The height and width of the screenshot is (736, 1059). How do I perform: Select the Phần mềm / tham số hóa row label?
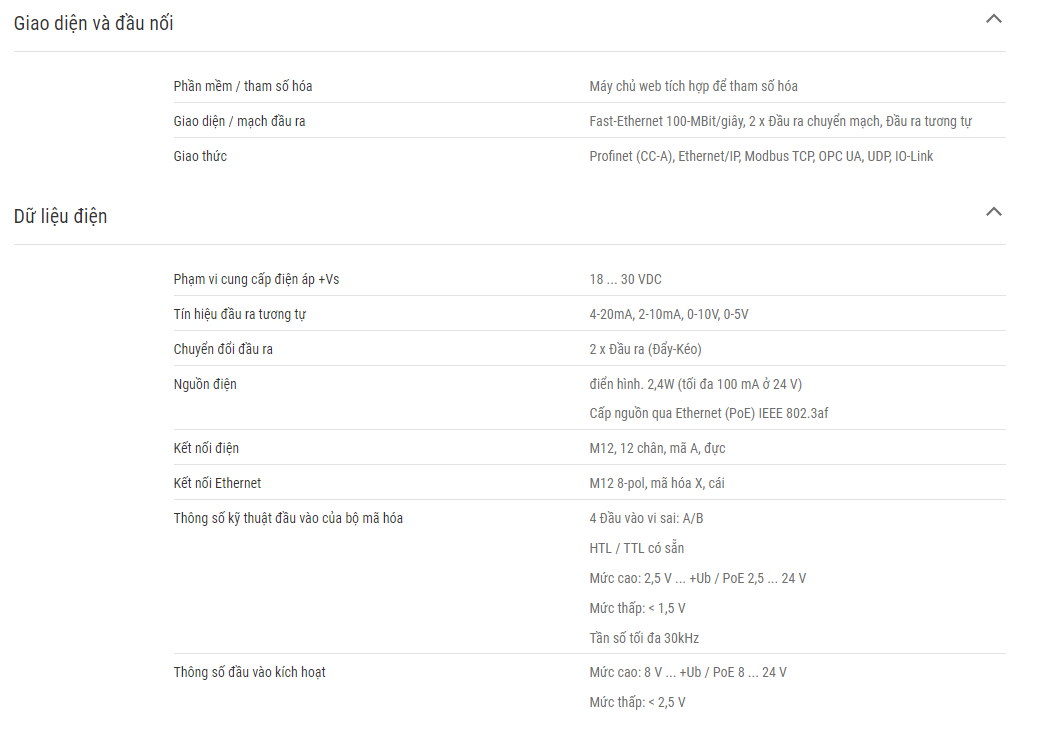pyautogui.click(x=242, y=86)
